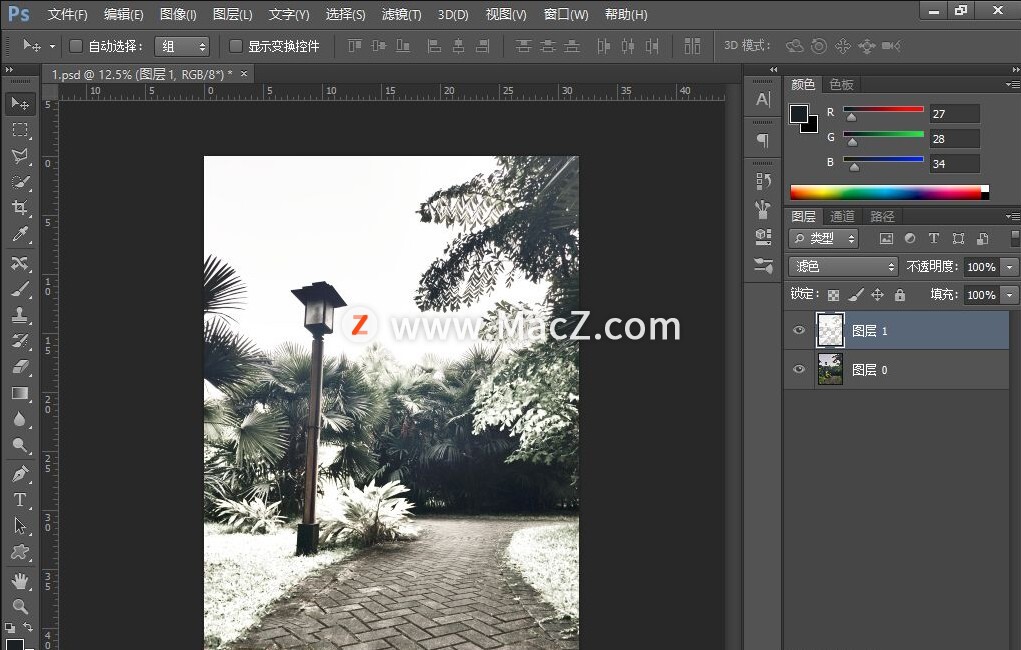Open the 图像(I) menu
Image resolution: width=1021 pixels, height=650 pixels.
[x=178, y=14]
